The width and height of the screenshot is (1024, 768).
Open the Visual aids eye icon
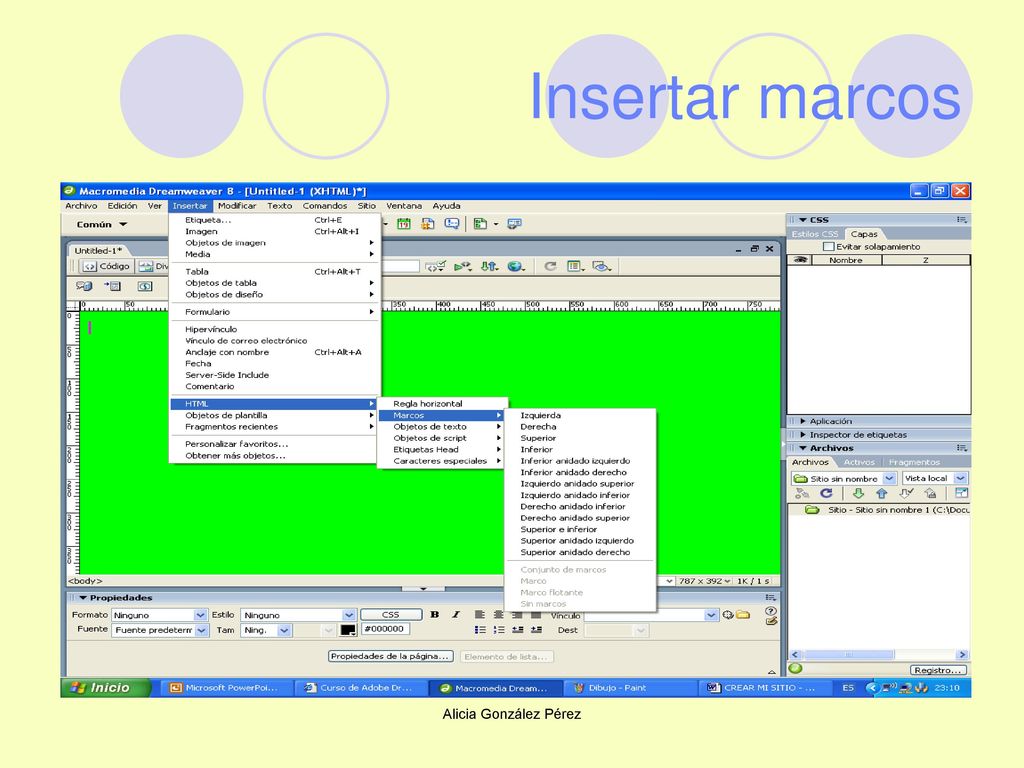point(601,266)
